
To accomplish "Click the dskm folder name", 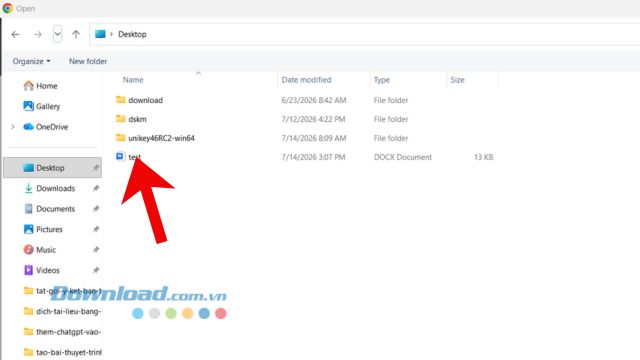I will [137, 119].
